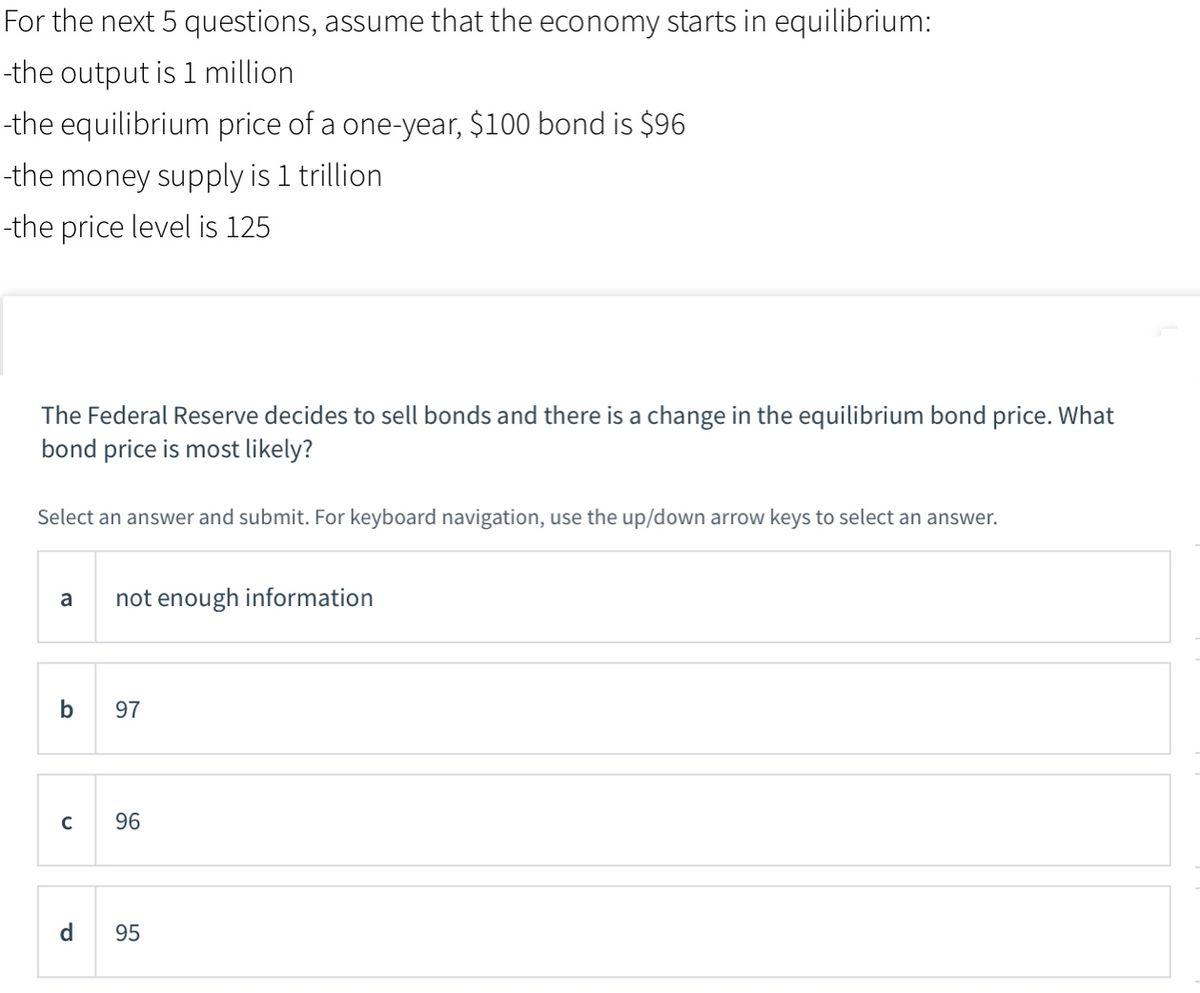This screenshot has height=993, width=1200.
Task: Click the letter label 'c' in third option
Action: pos(66,822)
